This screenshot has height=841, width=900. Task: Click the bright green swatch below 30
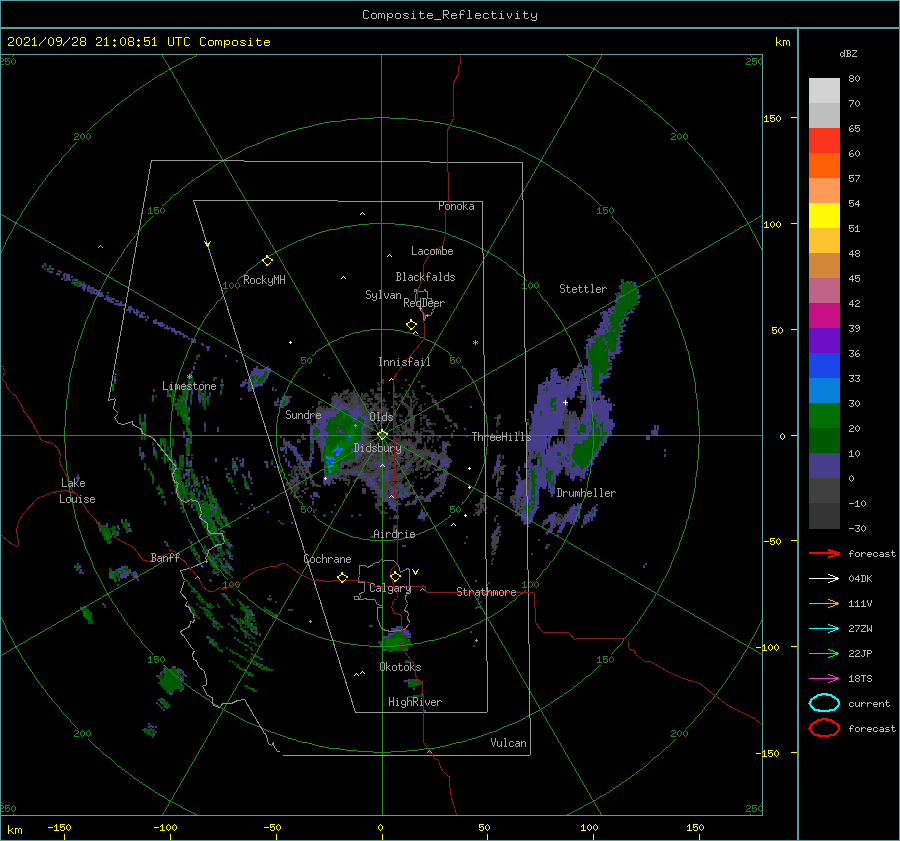click(x=824, y=416)
